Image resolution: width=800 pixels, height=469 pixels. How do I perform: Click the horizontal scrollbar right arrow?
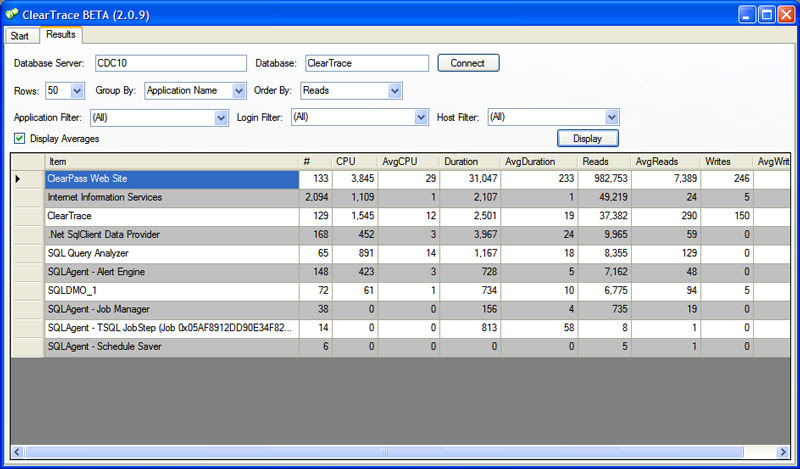[783, 452]
